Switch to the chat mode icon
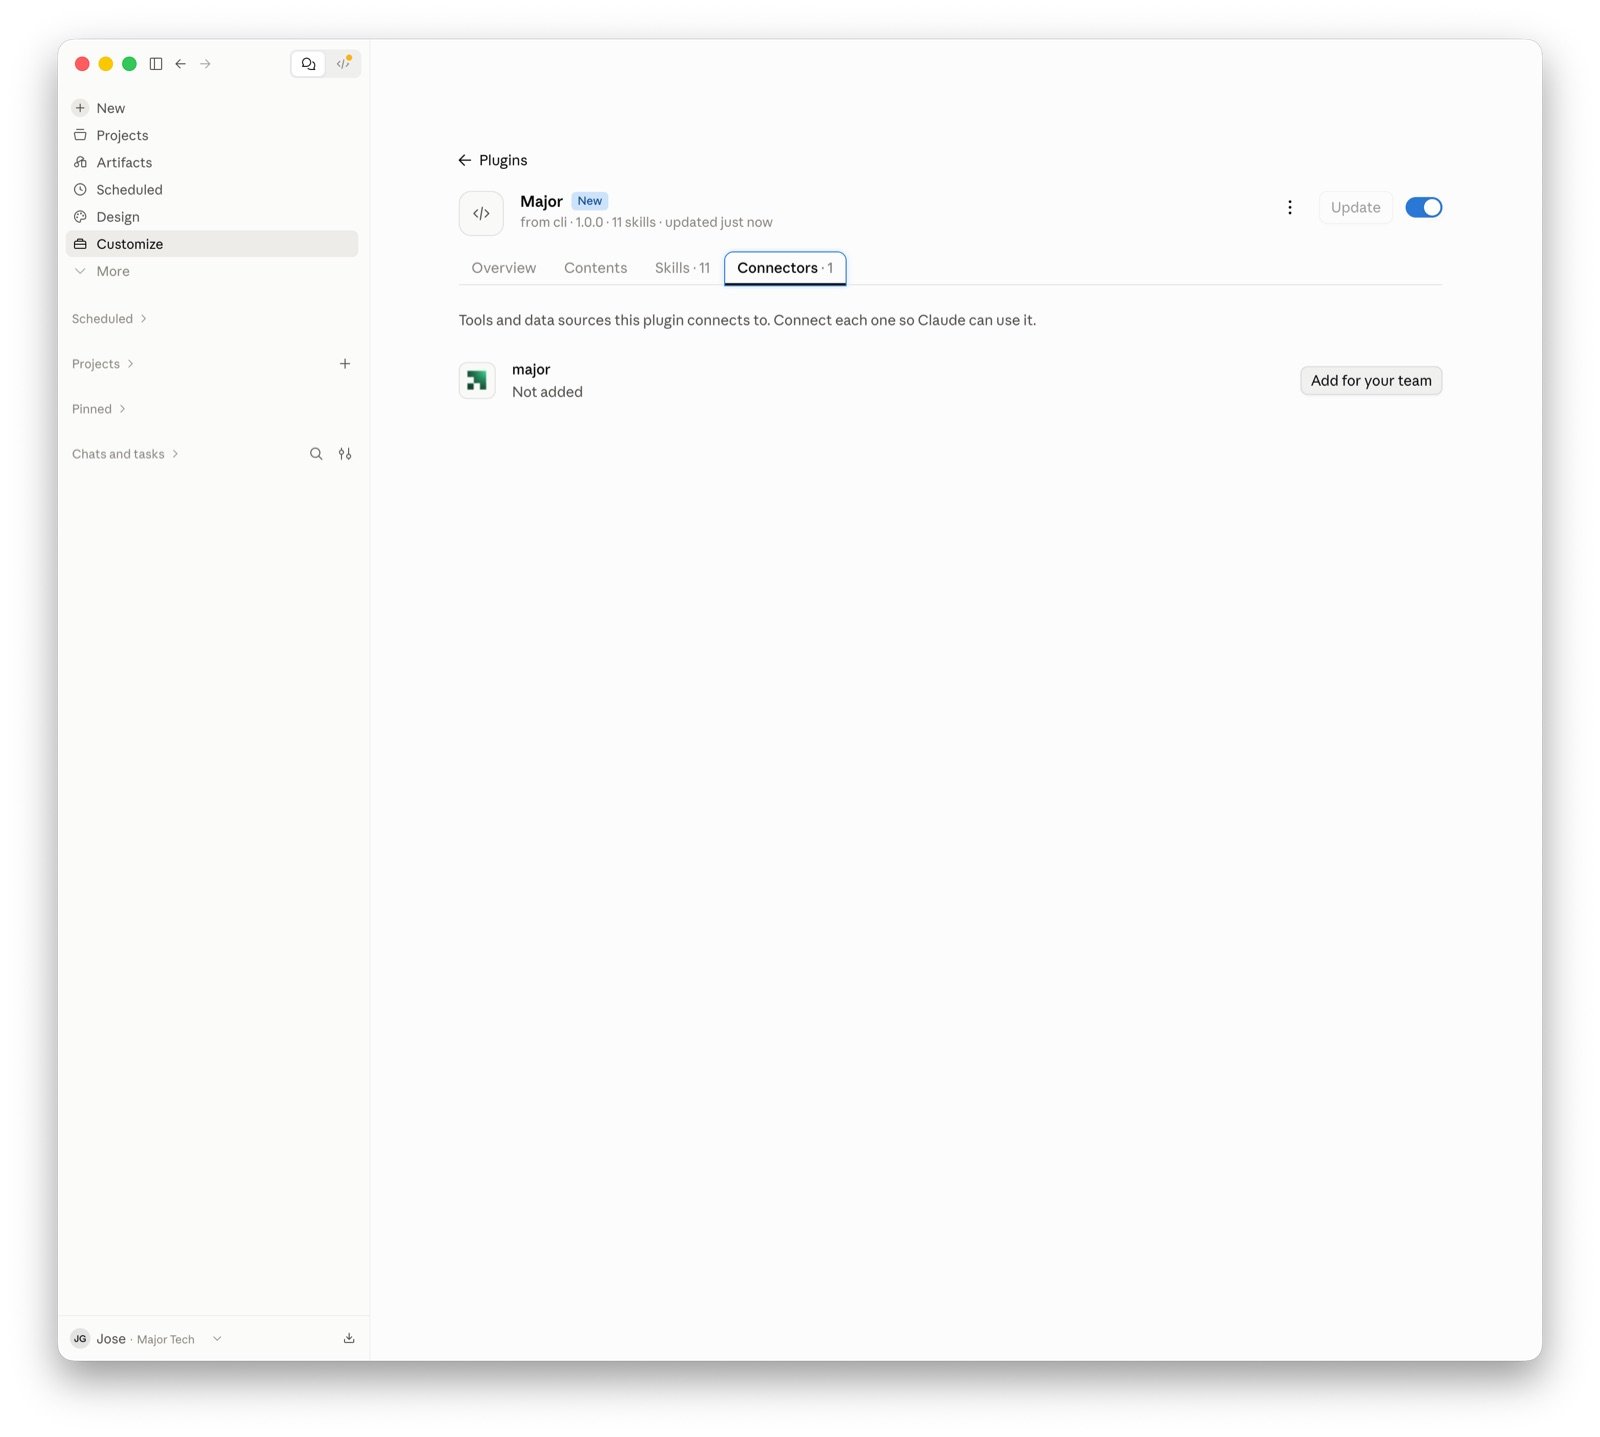The image size is (1600, 1437). tap(308, 64)
